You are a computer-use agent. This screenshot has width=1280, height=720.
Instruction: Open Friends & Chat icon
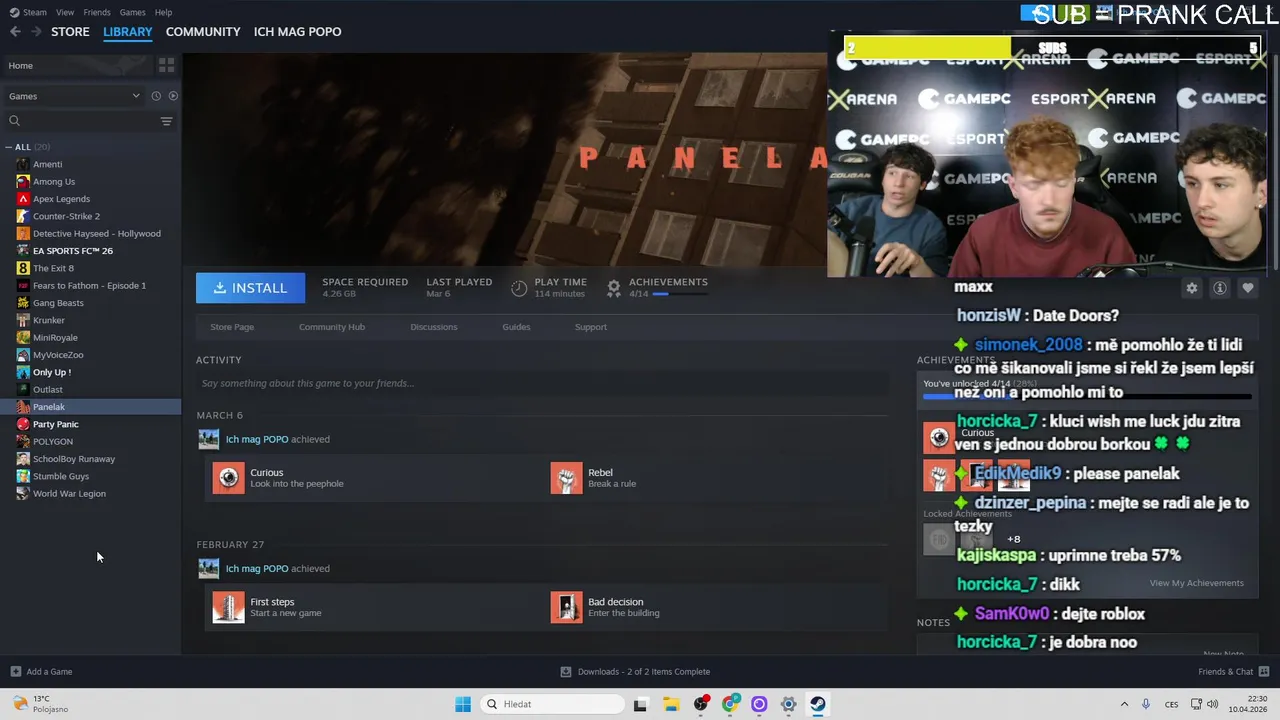[1264, 671]
